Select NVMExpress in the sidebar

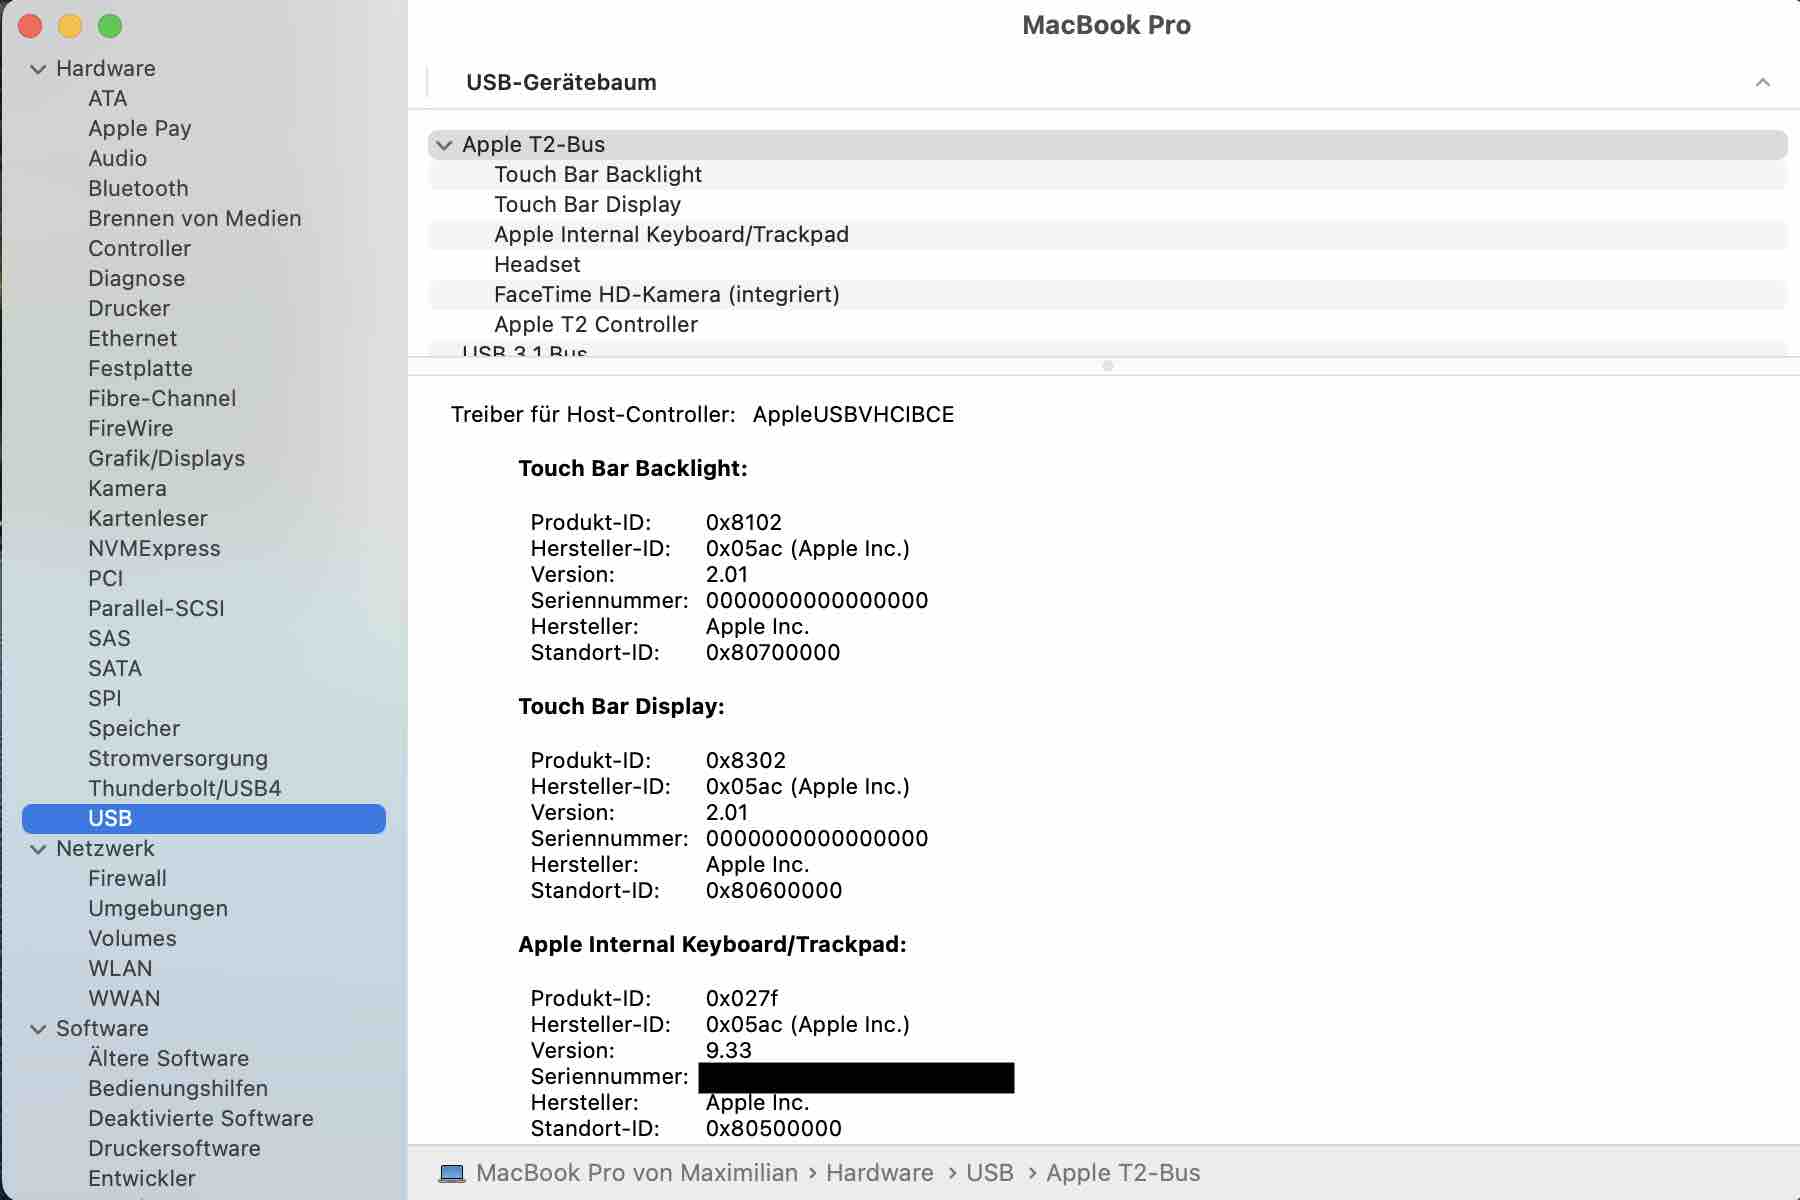click(x=154, y=548)
